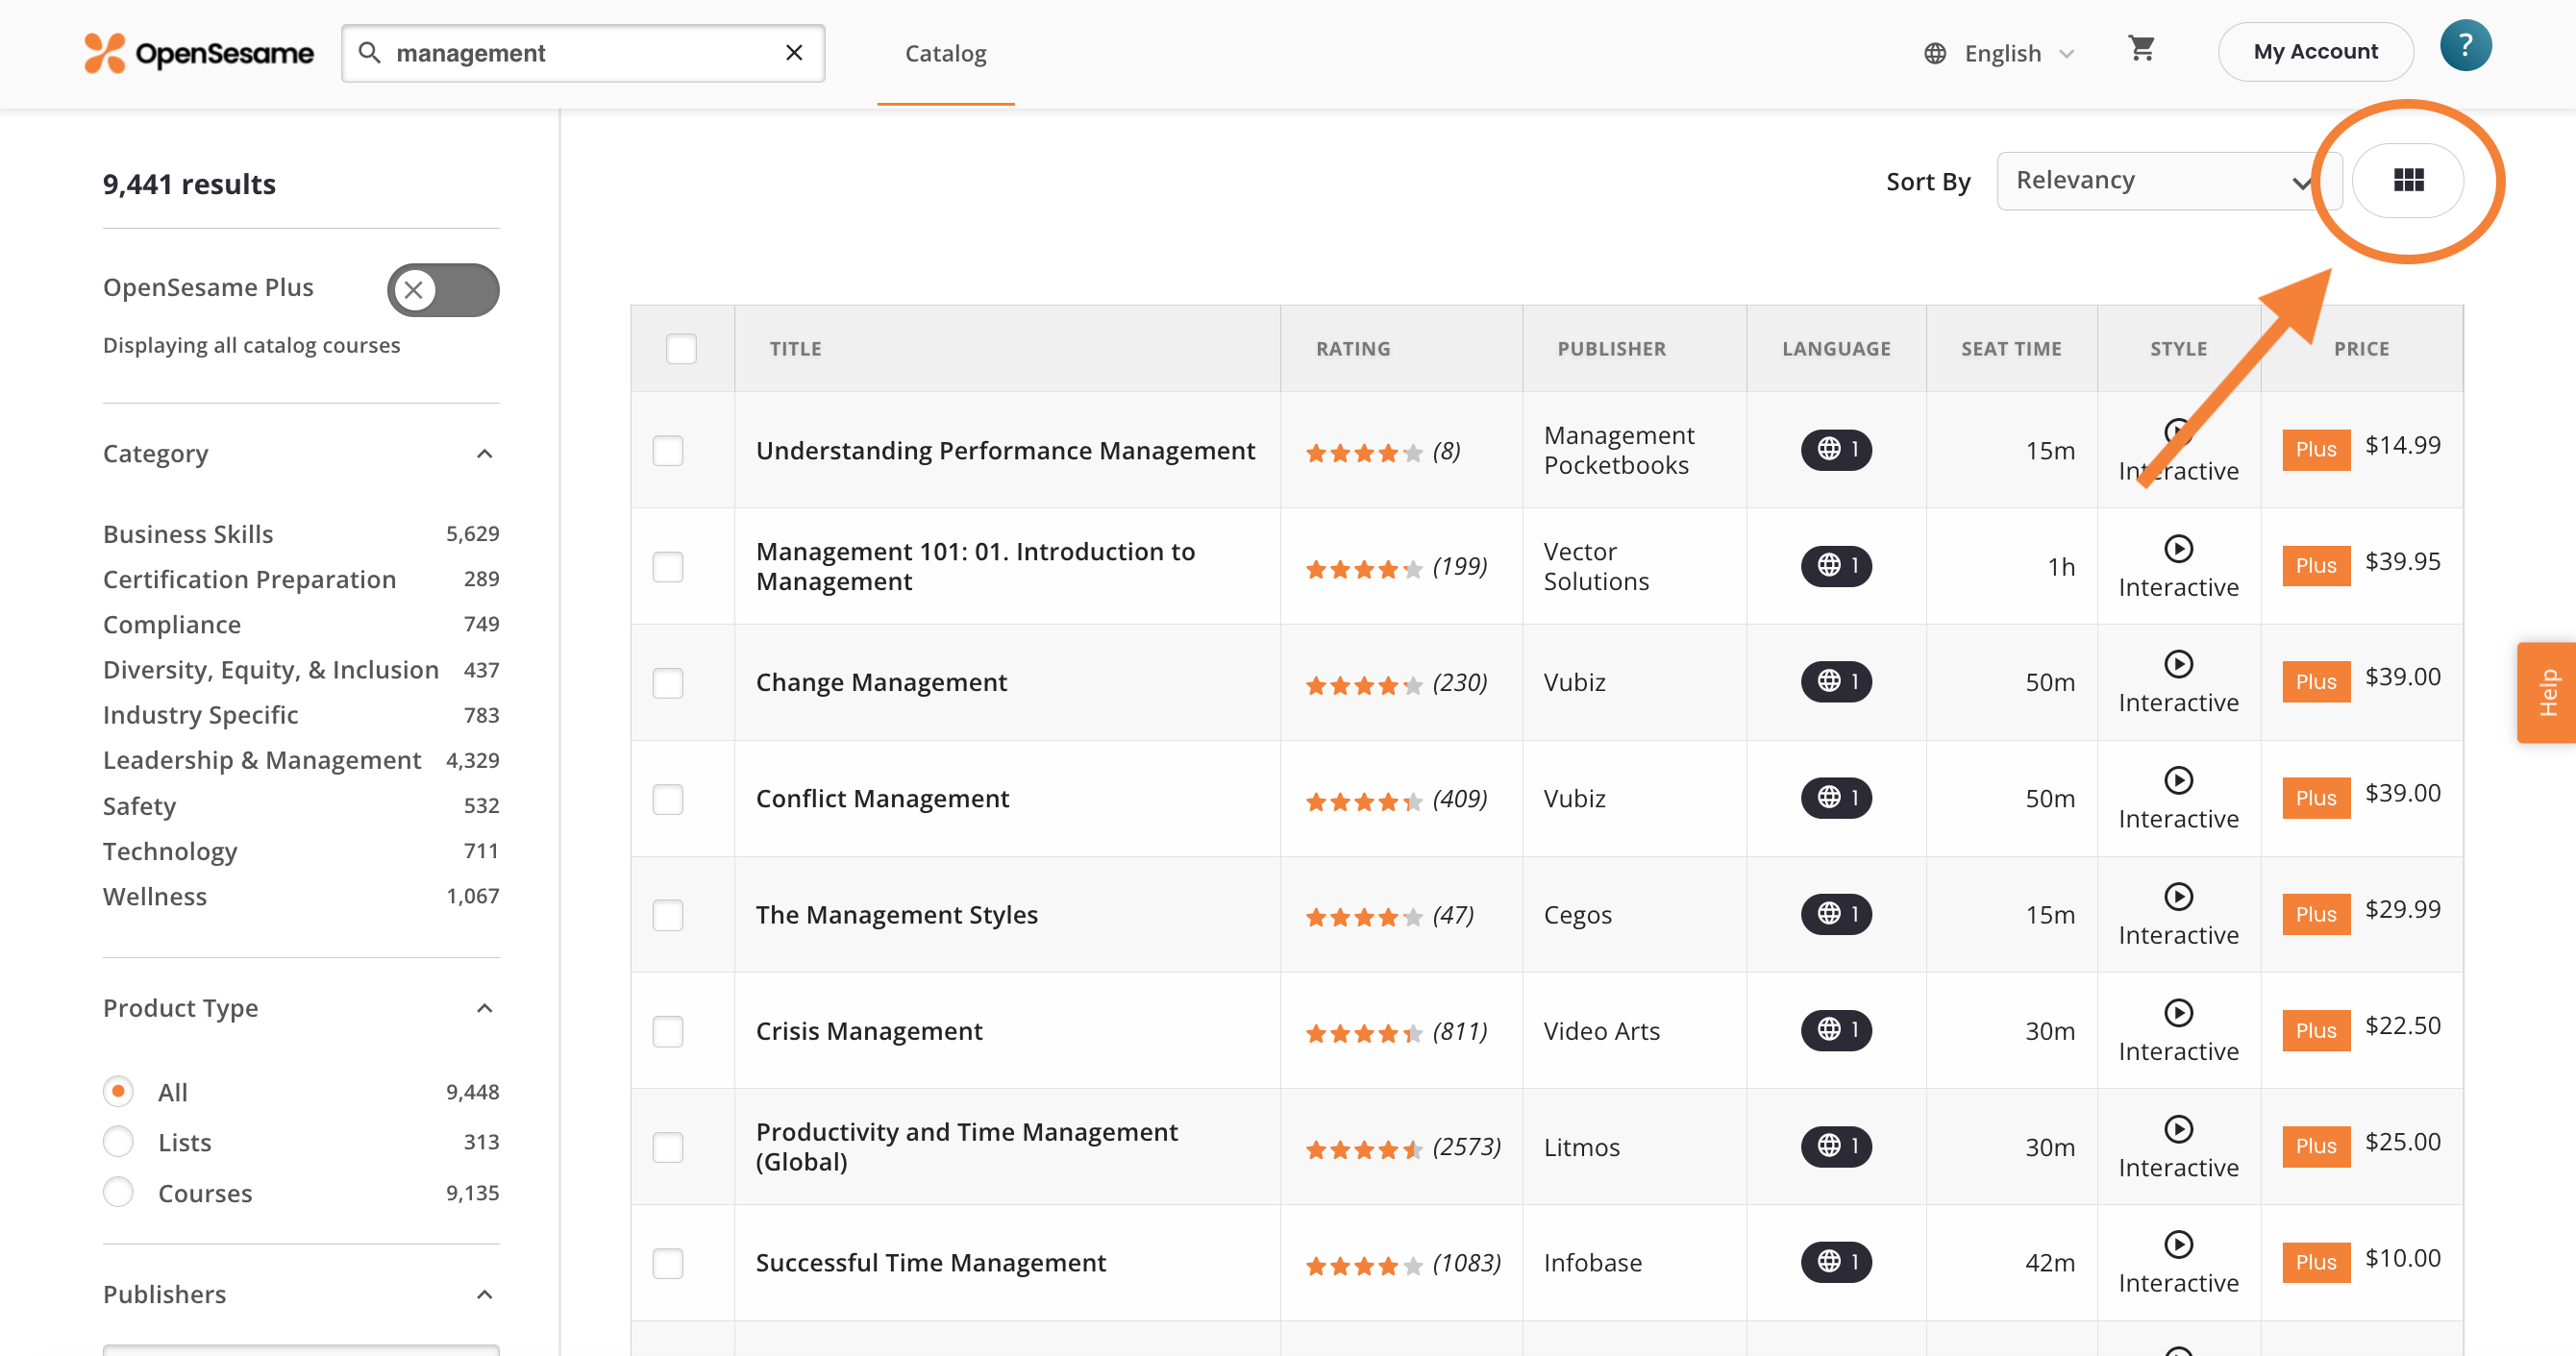The height and width of the screenshot is (1356, 2576).
Task: Select checkbox for Understanding Performance Management
Action: click(668, 451)
